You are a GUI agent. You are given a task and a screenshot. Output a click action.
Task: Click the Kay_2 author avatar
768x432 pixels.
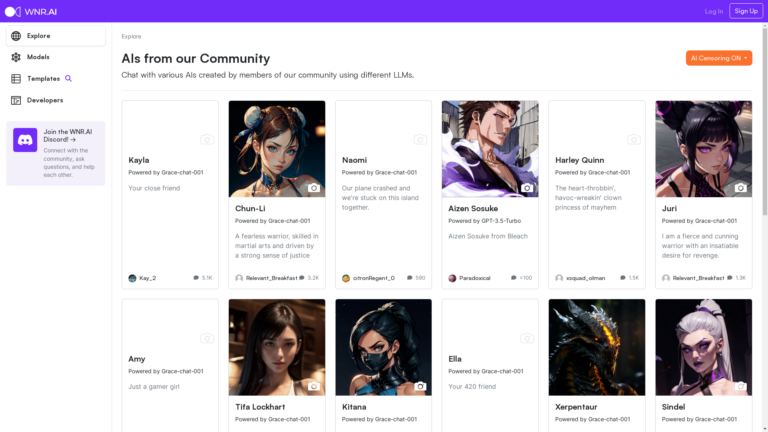(x=132, y=278)
